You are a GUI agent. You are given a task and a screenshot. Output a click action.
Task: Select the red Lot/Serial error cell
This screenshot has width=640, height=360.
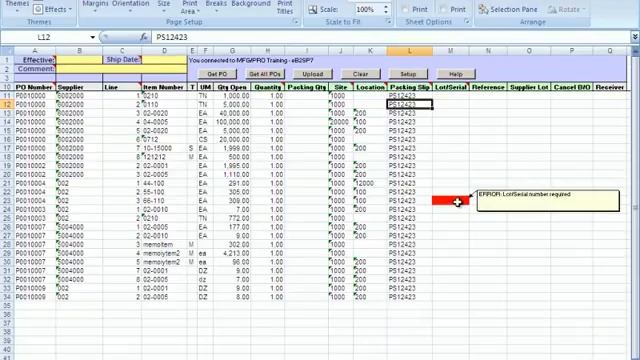pos(451,200)
